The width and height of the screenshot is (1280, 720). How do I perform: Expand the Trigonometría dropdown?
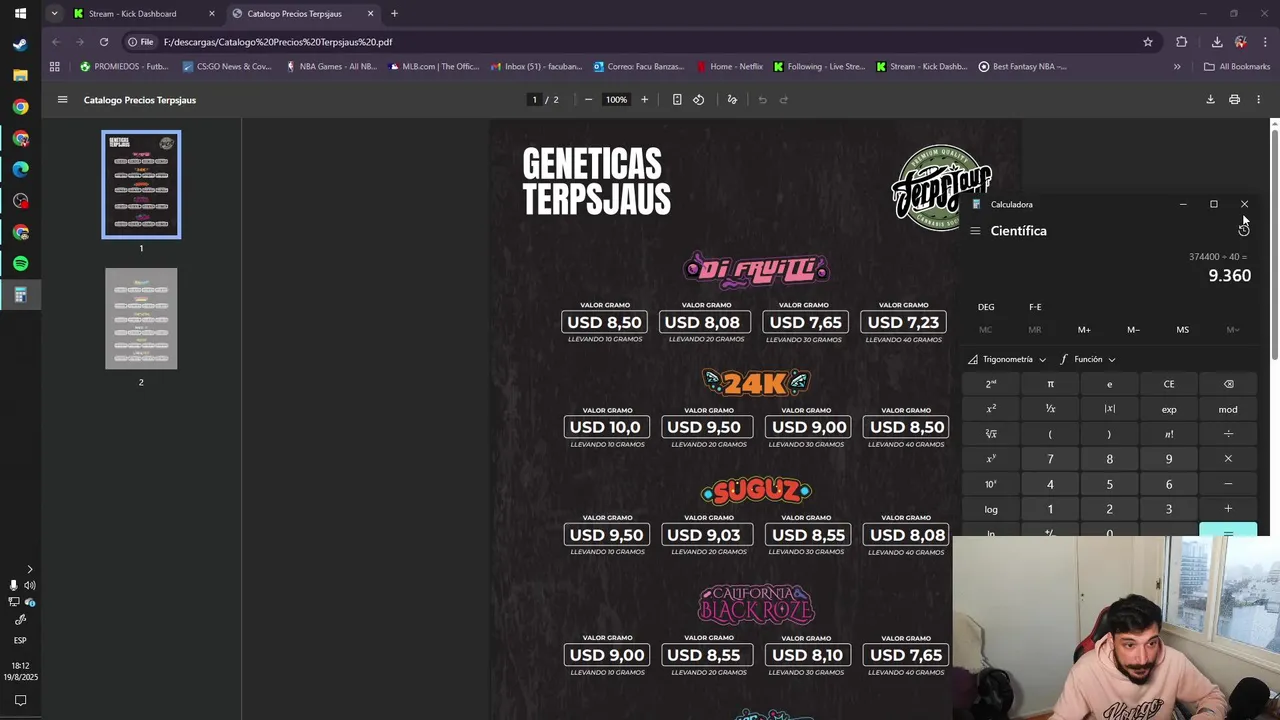pyautogui.click(x=1007, y=359)
